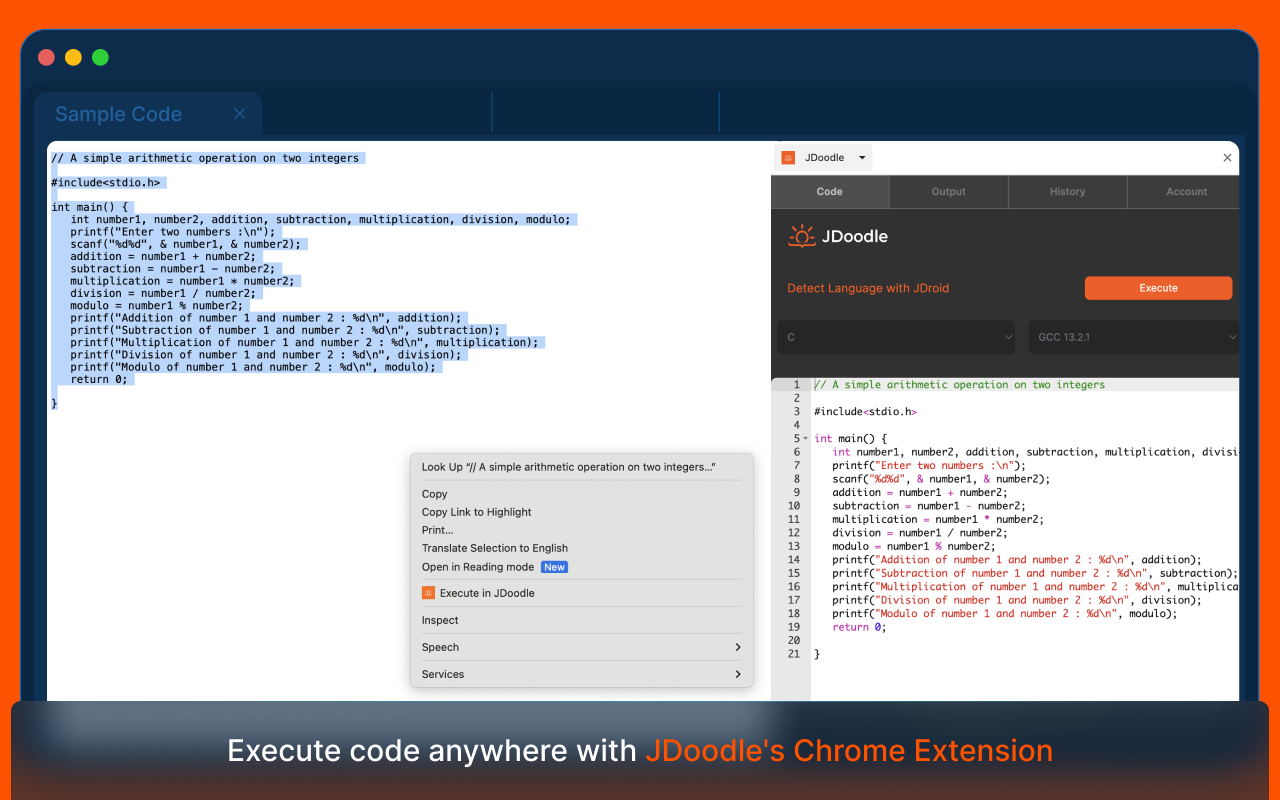Click Detect Language with JDroid link
The width and height of the screenshot is (1280, 800).
868,288
